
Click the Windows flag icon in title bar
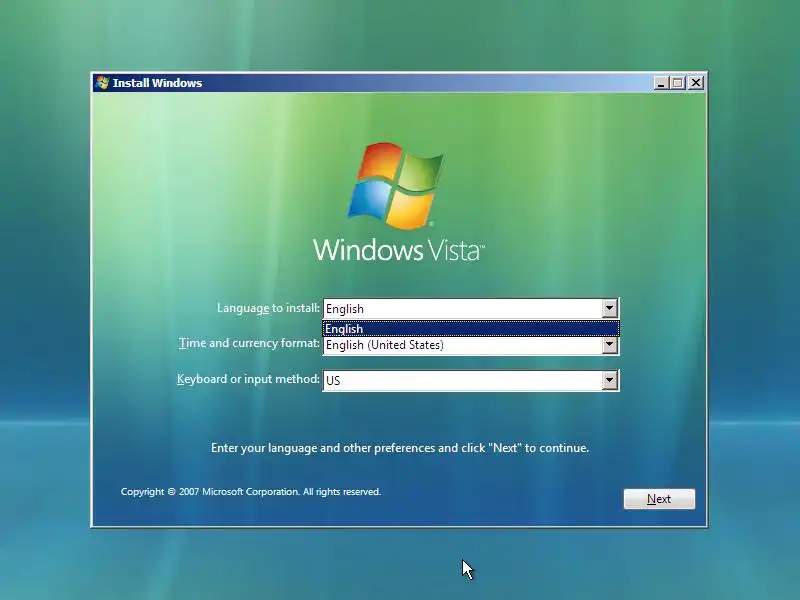pos(103,83)
